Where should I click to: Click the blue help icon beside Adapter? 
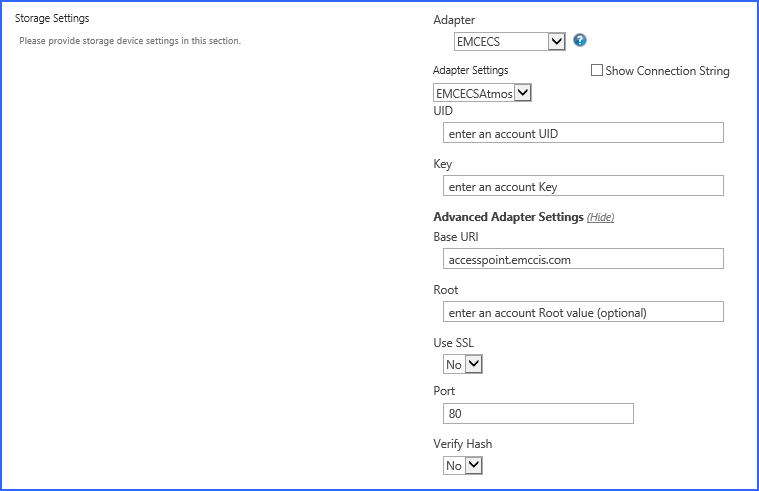580,41
